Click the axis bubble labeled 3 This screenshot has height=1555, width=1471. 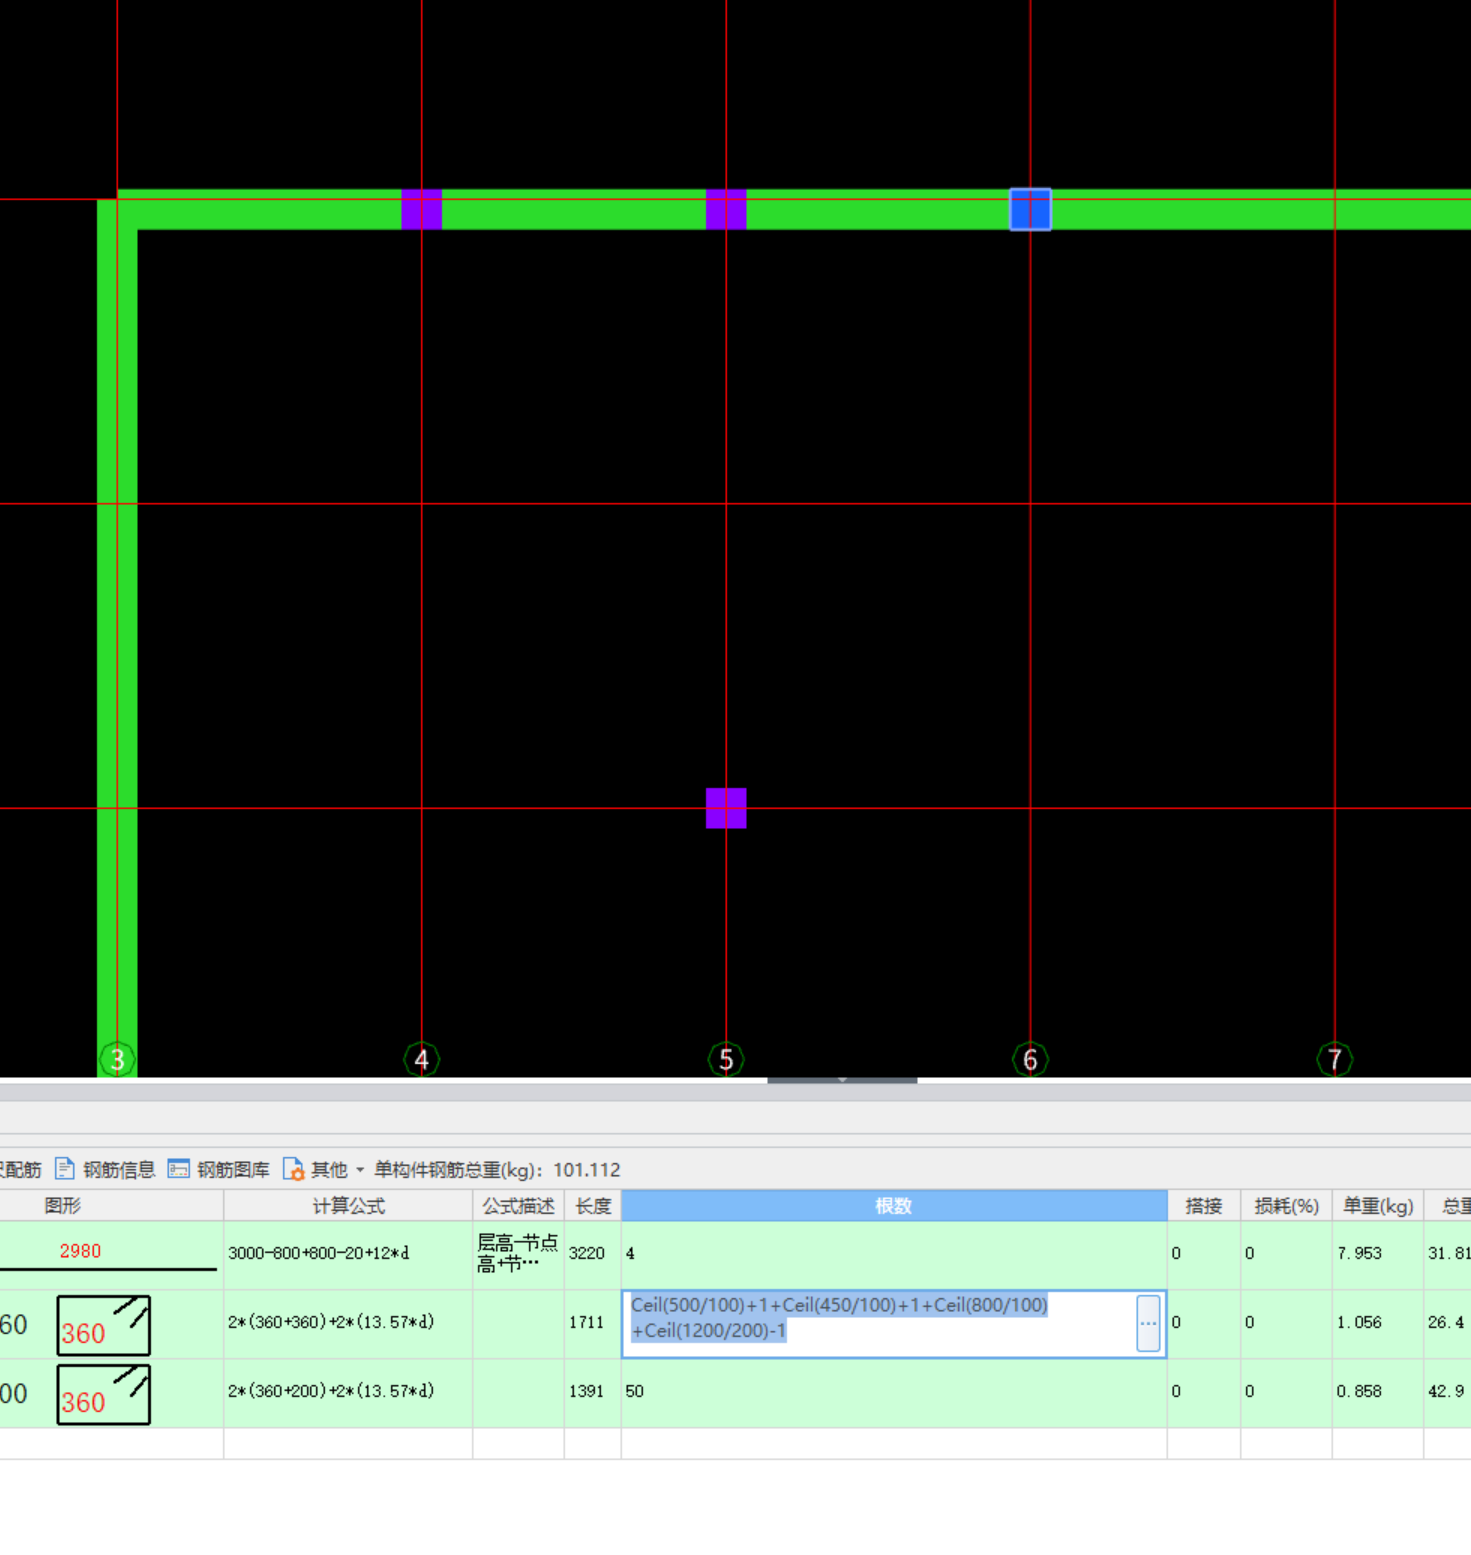click(x=117, y=1059)
